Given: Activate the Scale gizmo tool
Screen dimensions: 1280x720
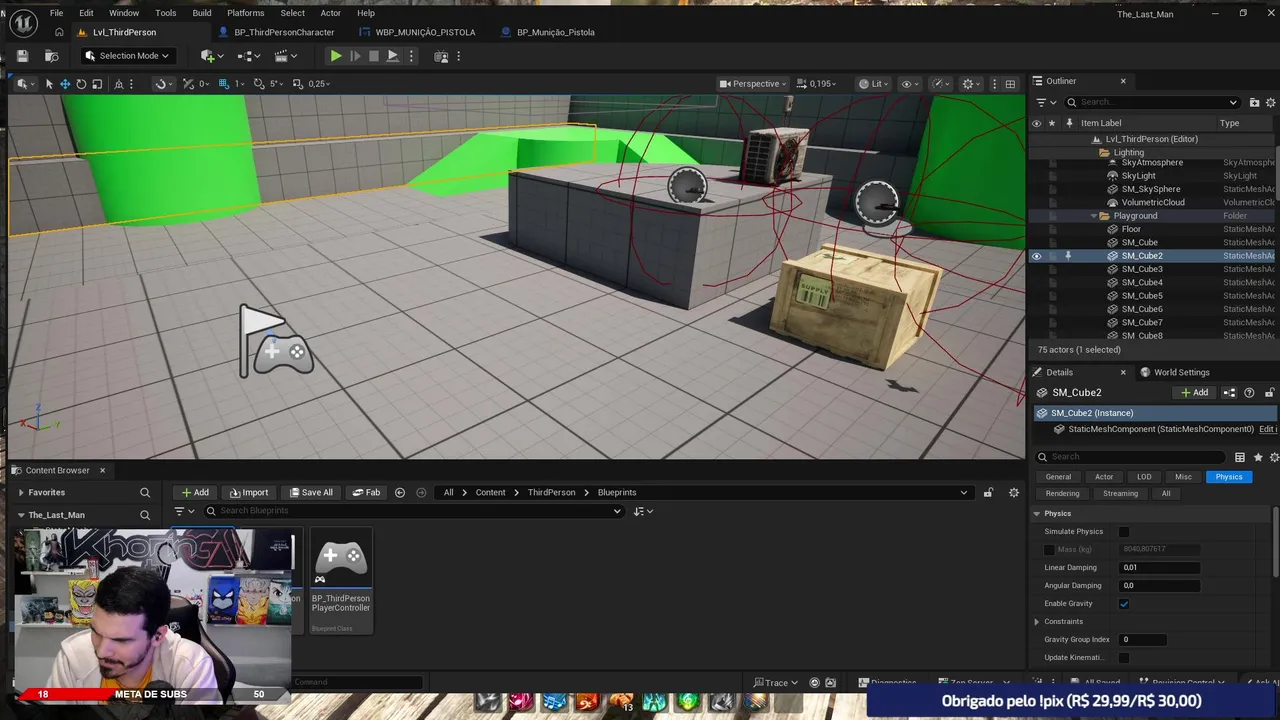Looking at the screenshot, I should (x=97, y=84).
